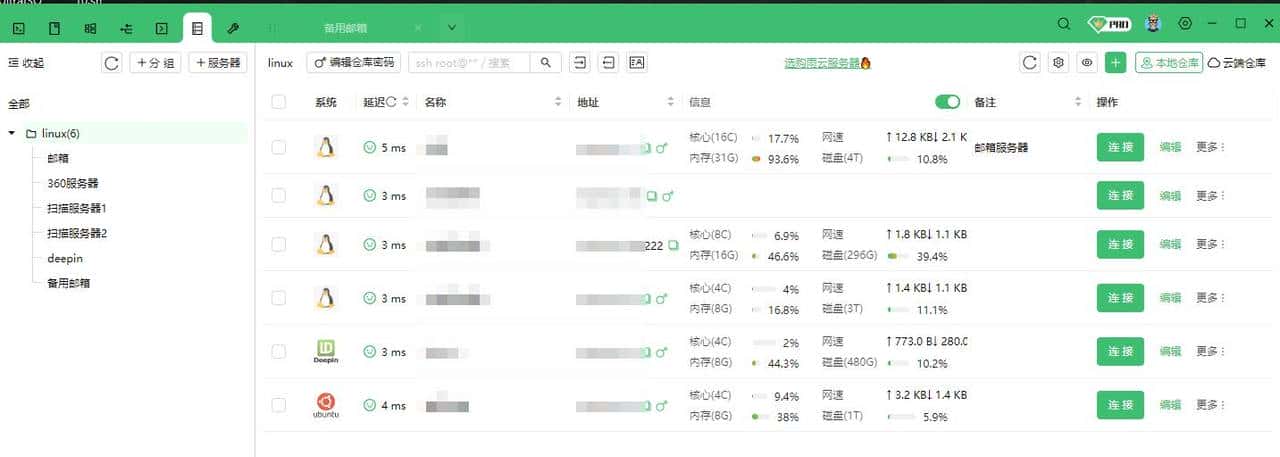Refresh the server group sidebar
Image resolution: width=1280 pixels, height=457 pixels.
(112, 63)
